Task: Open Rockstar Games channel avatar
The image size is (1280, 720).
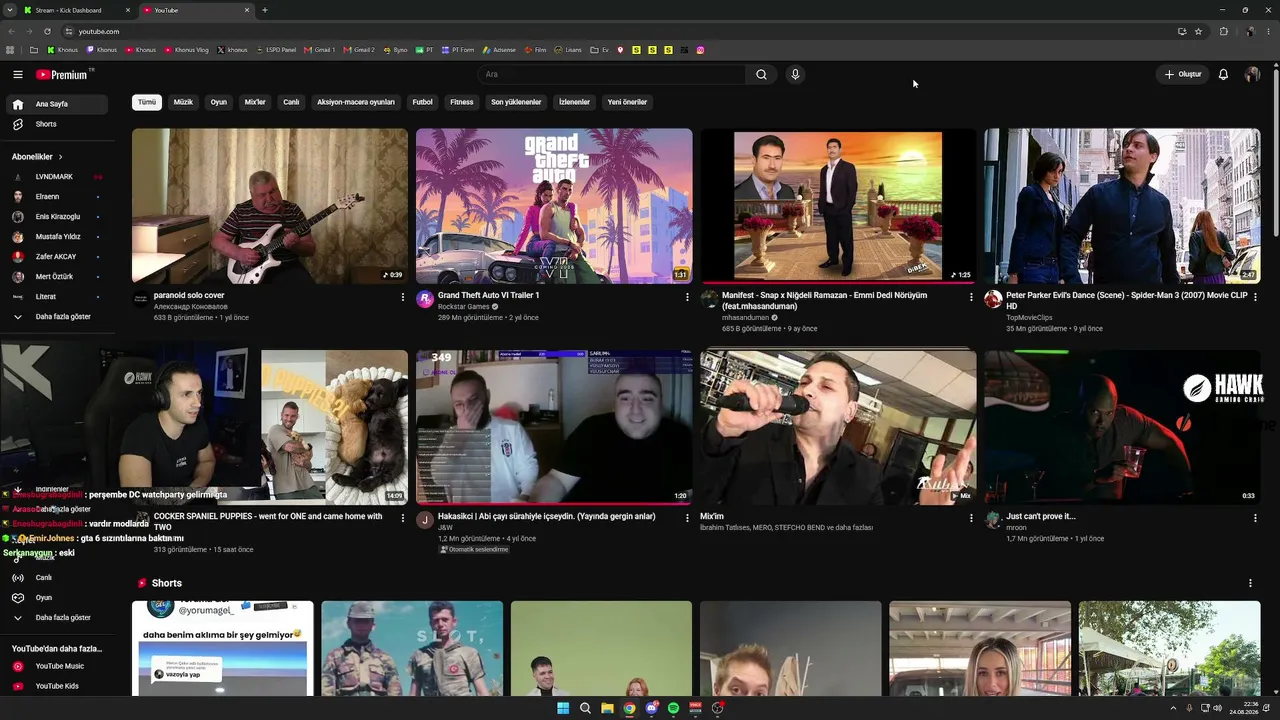Action: pyautogui.click(x=425, y=299)
